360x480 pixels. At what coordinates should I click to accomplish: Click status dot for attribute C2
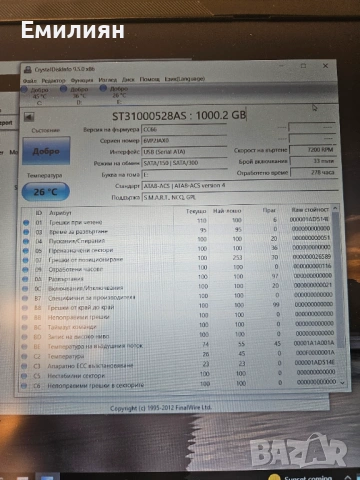pos(24,356)
